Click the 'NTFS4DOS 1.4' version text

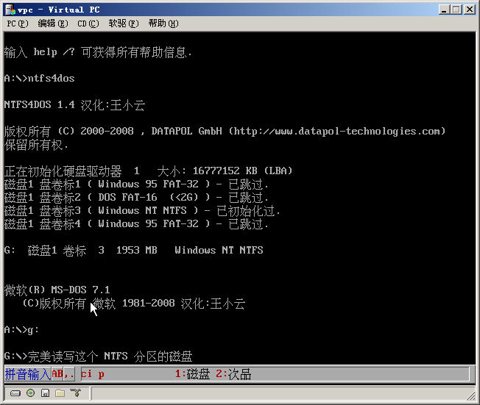click(x=39, y=105)
